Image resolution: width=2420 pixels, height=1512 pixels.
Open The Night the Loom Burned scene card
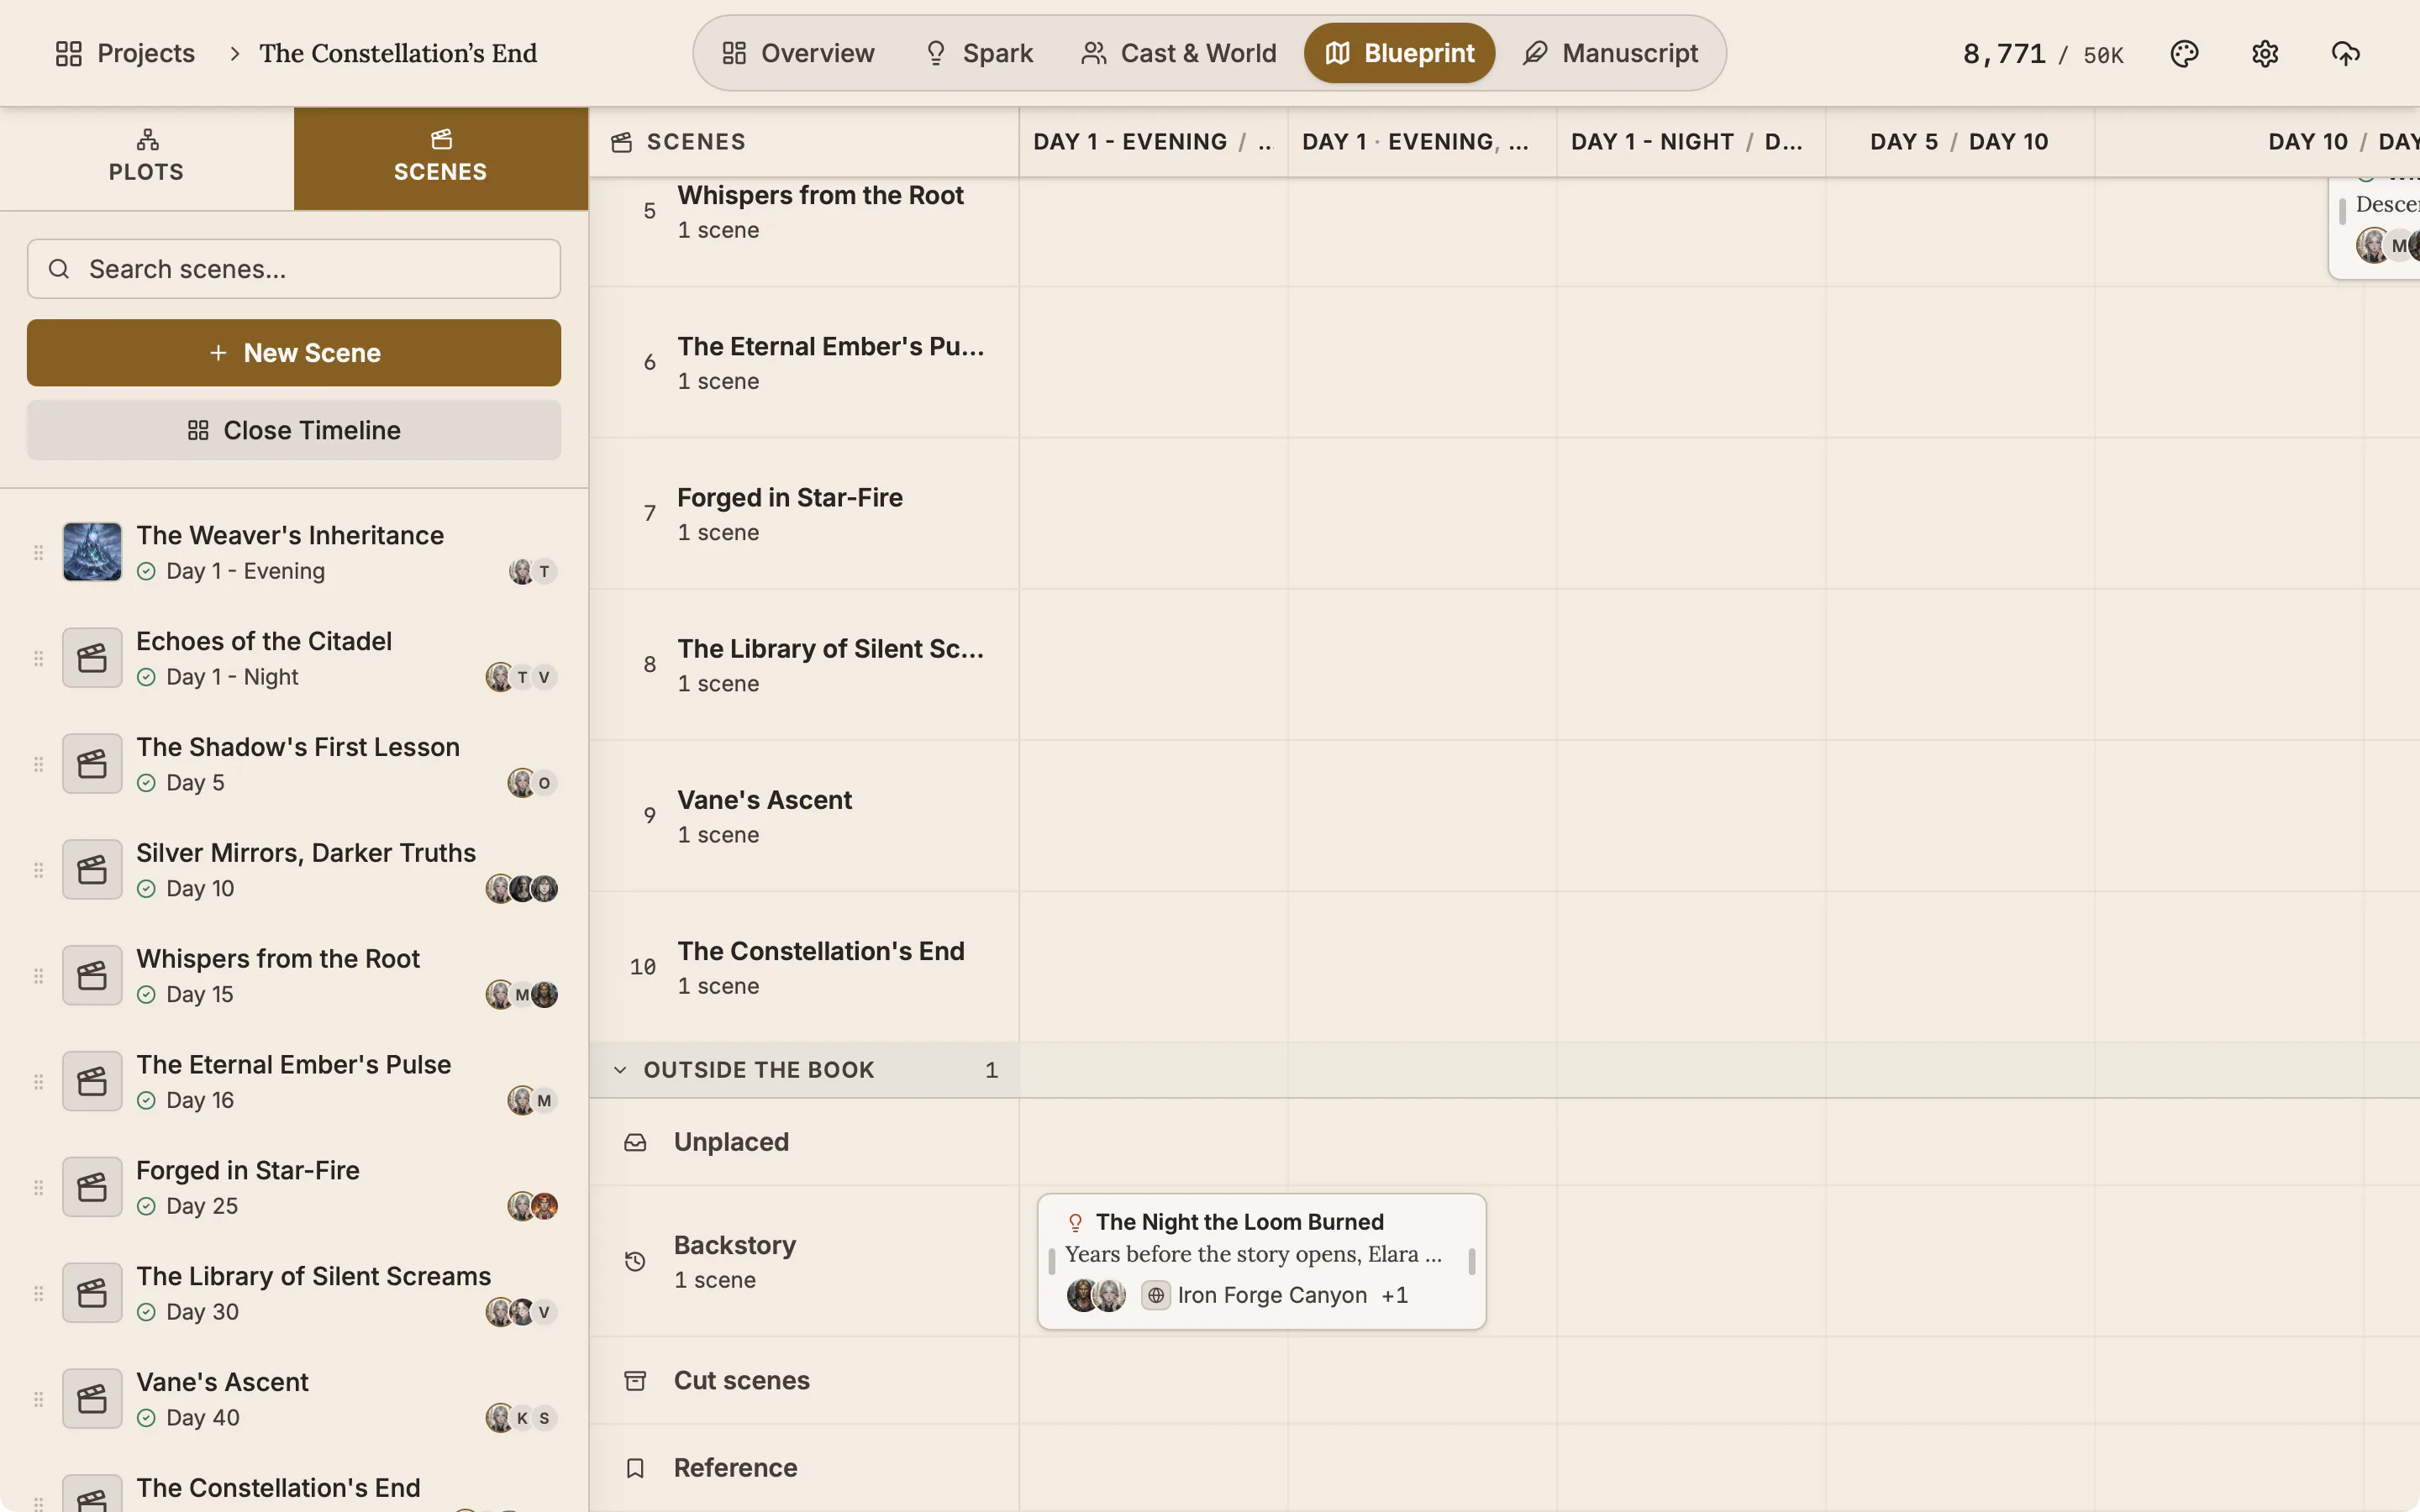(1261, 1261)
